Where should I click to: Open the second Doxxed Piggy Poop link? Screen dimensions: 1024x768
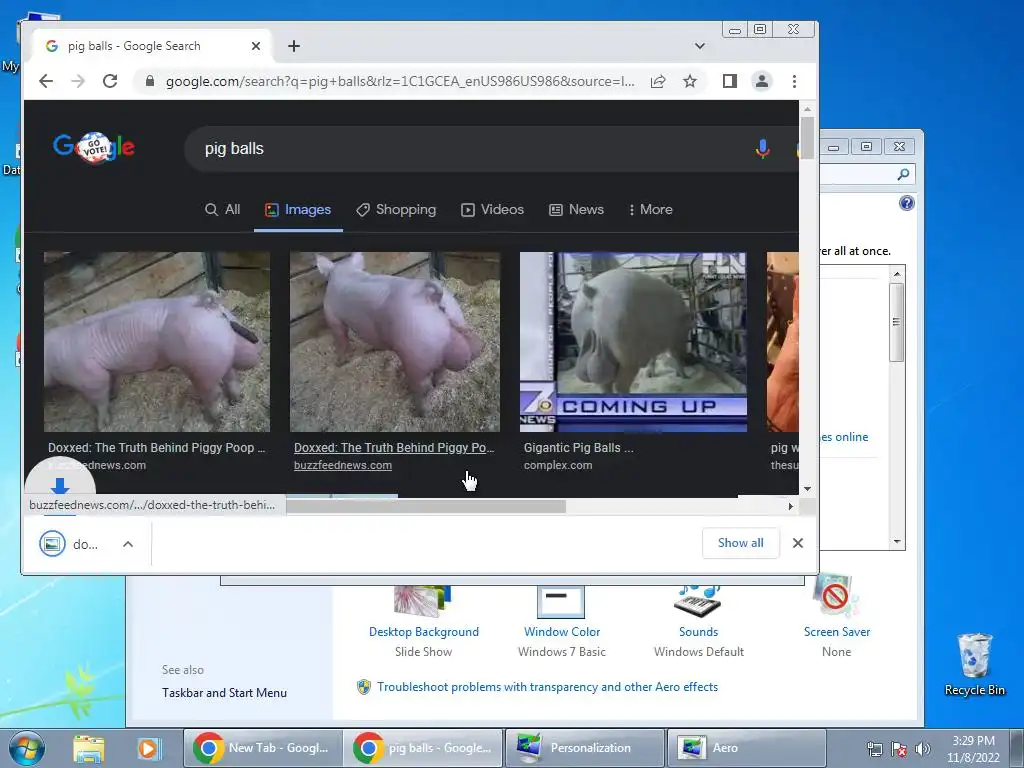click(394, 448)
